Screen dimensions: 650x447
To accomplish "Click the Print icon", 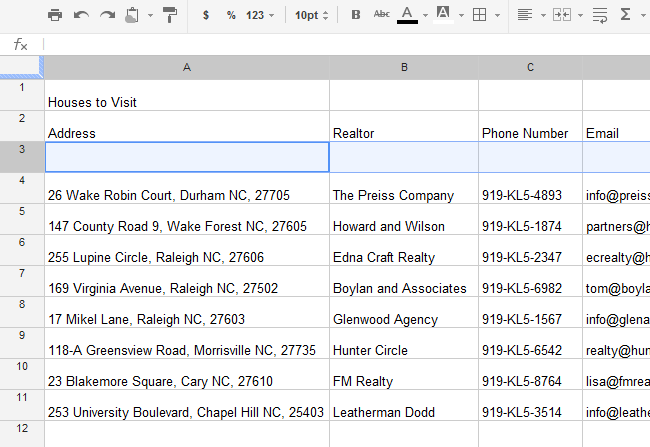I will [x=55, y=15].
